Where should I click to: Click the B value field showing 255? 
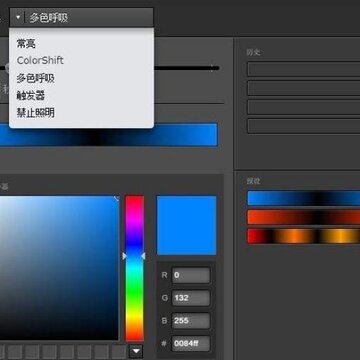191,321
